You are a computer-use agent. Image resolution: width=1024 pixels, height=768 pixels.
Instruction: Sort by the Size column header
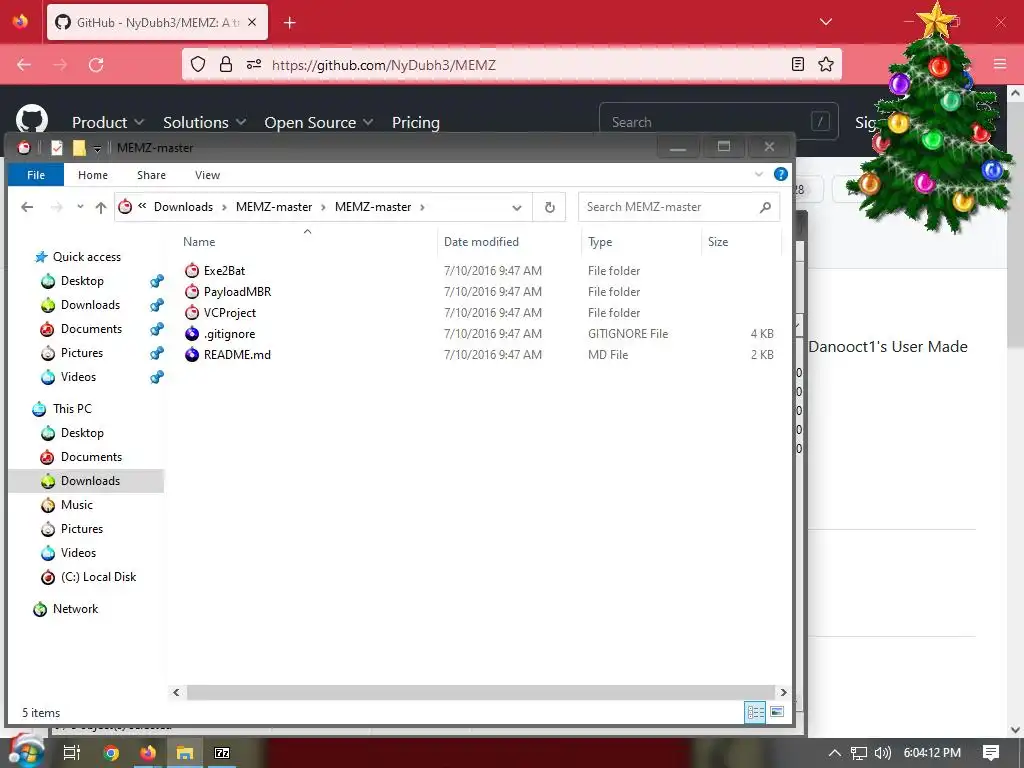(x=741, y=242)
